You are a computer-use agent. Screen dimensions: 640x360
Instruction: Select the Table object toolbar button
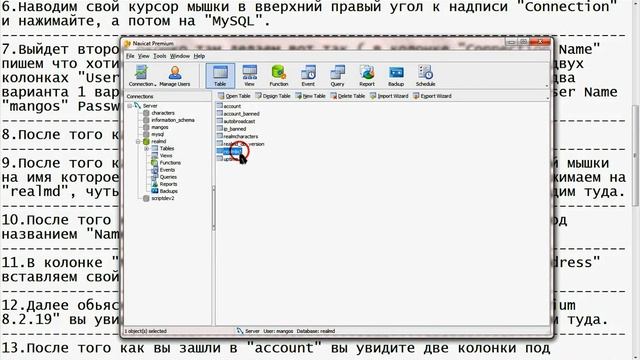tap(220, 76)
